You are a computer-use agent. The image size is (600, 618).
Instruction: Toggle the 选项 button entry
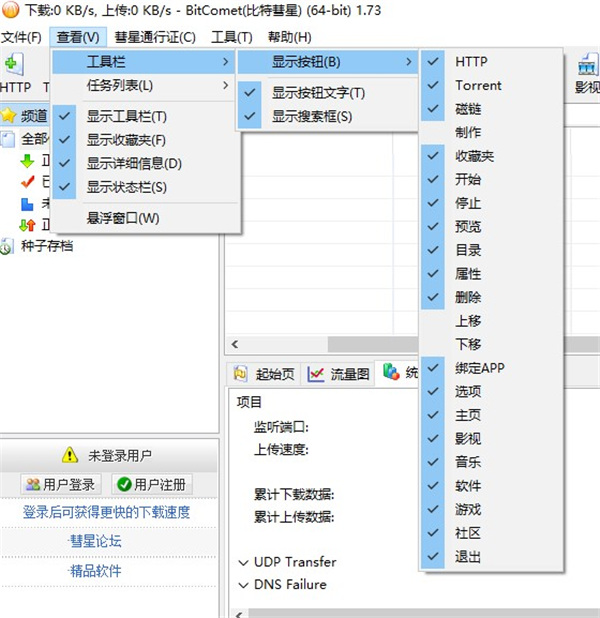coord(491,392)
